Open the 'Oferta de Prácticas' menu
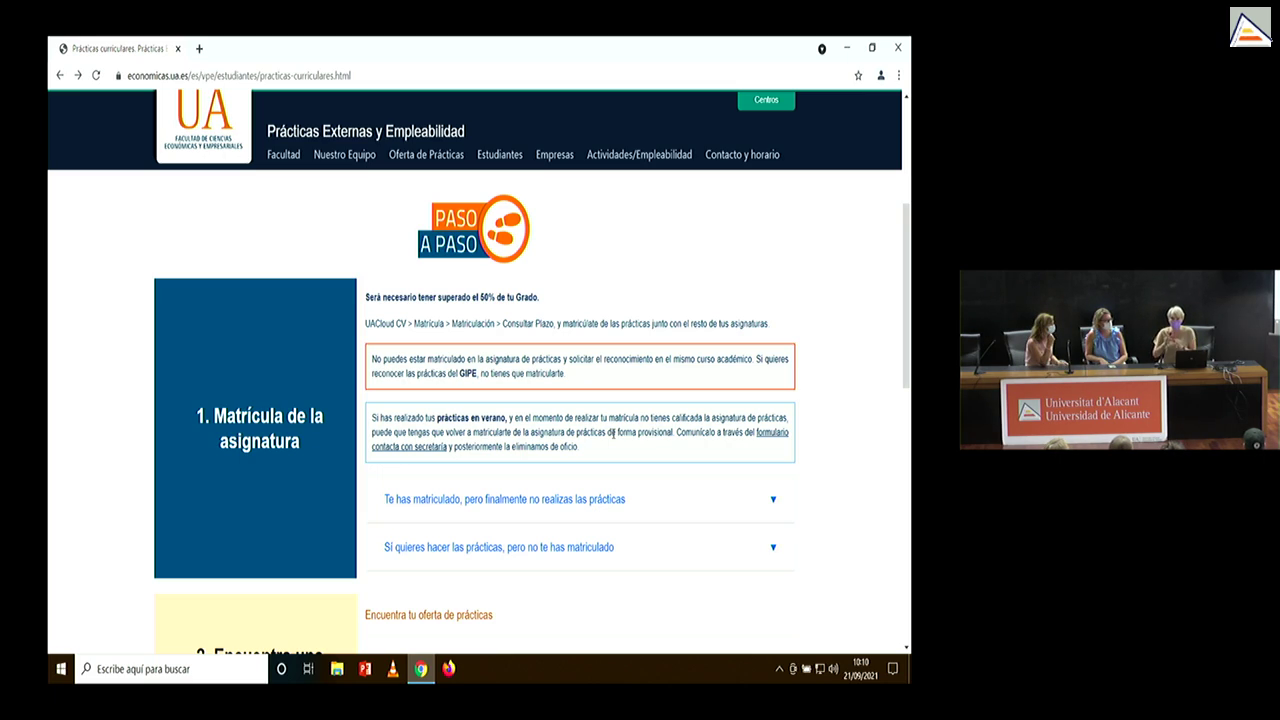Screen dimensions: 1280x720 (x=426, y=155)
